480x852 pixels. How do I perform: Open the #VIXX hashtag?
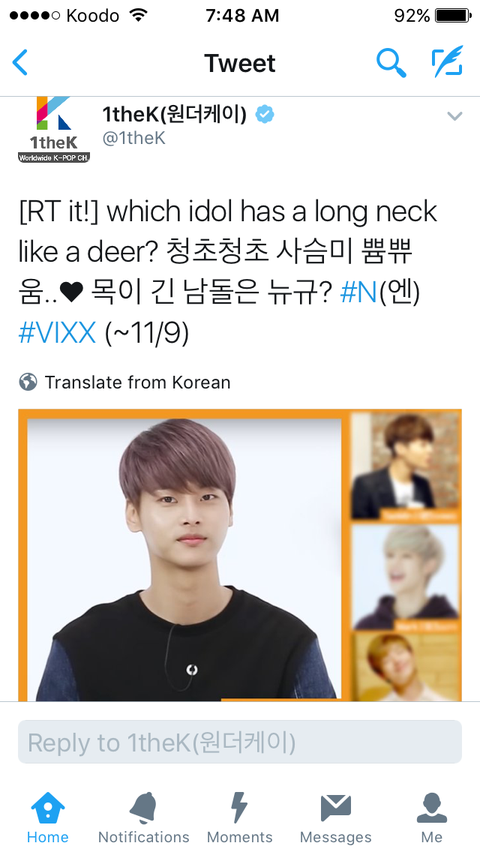click(x=57, y=333)
